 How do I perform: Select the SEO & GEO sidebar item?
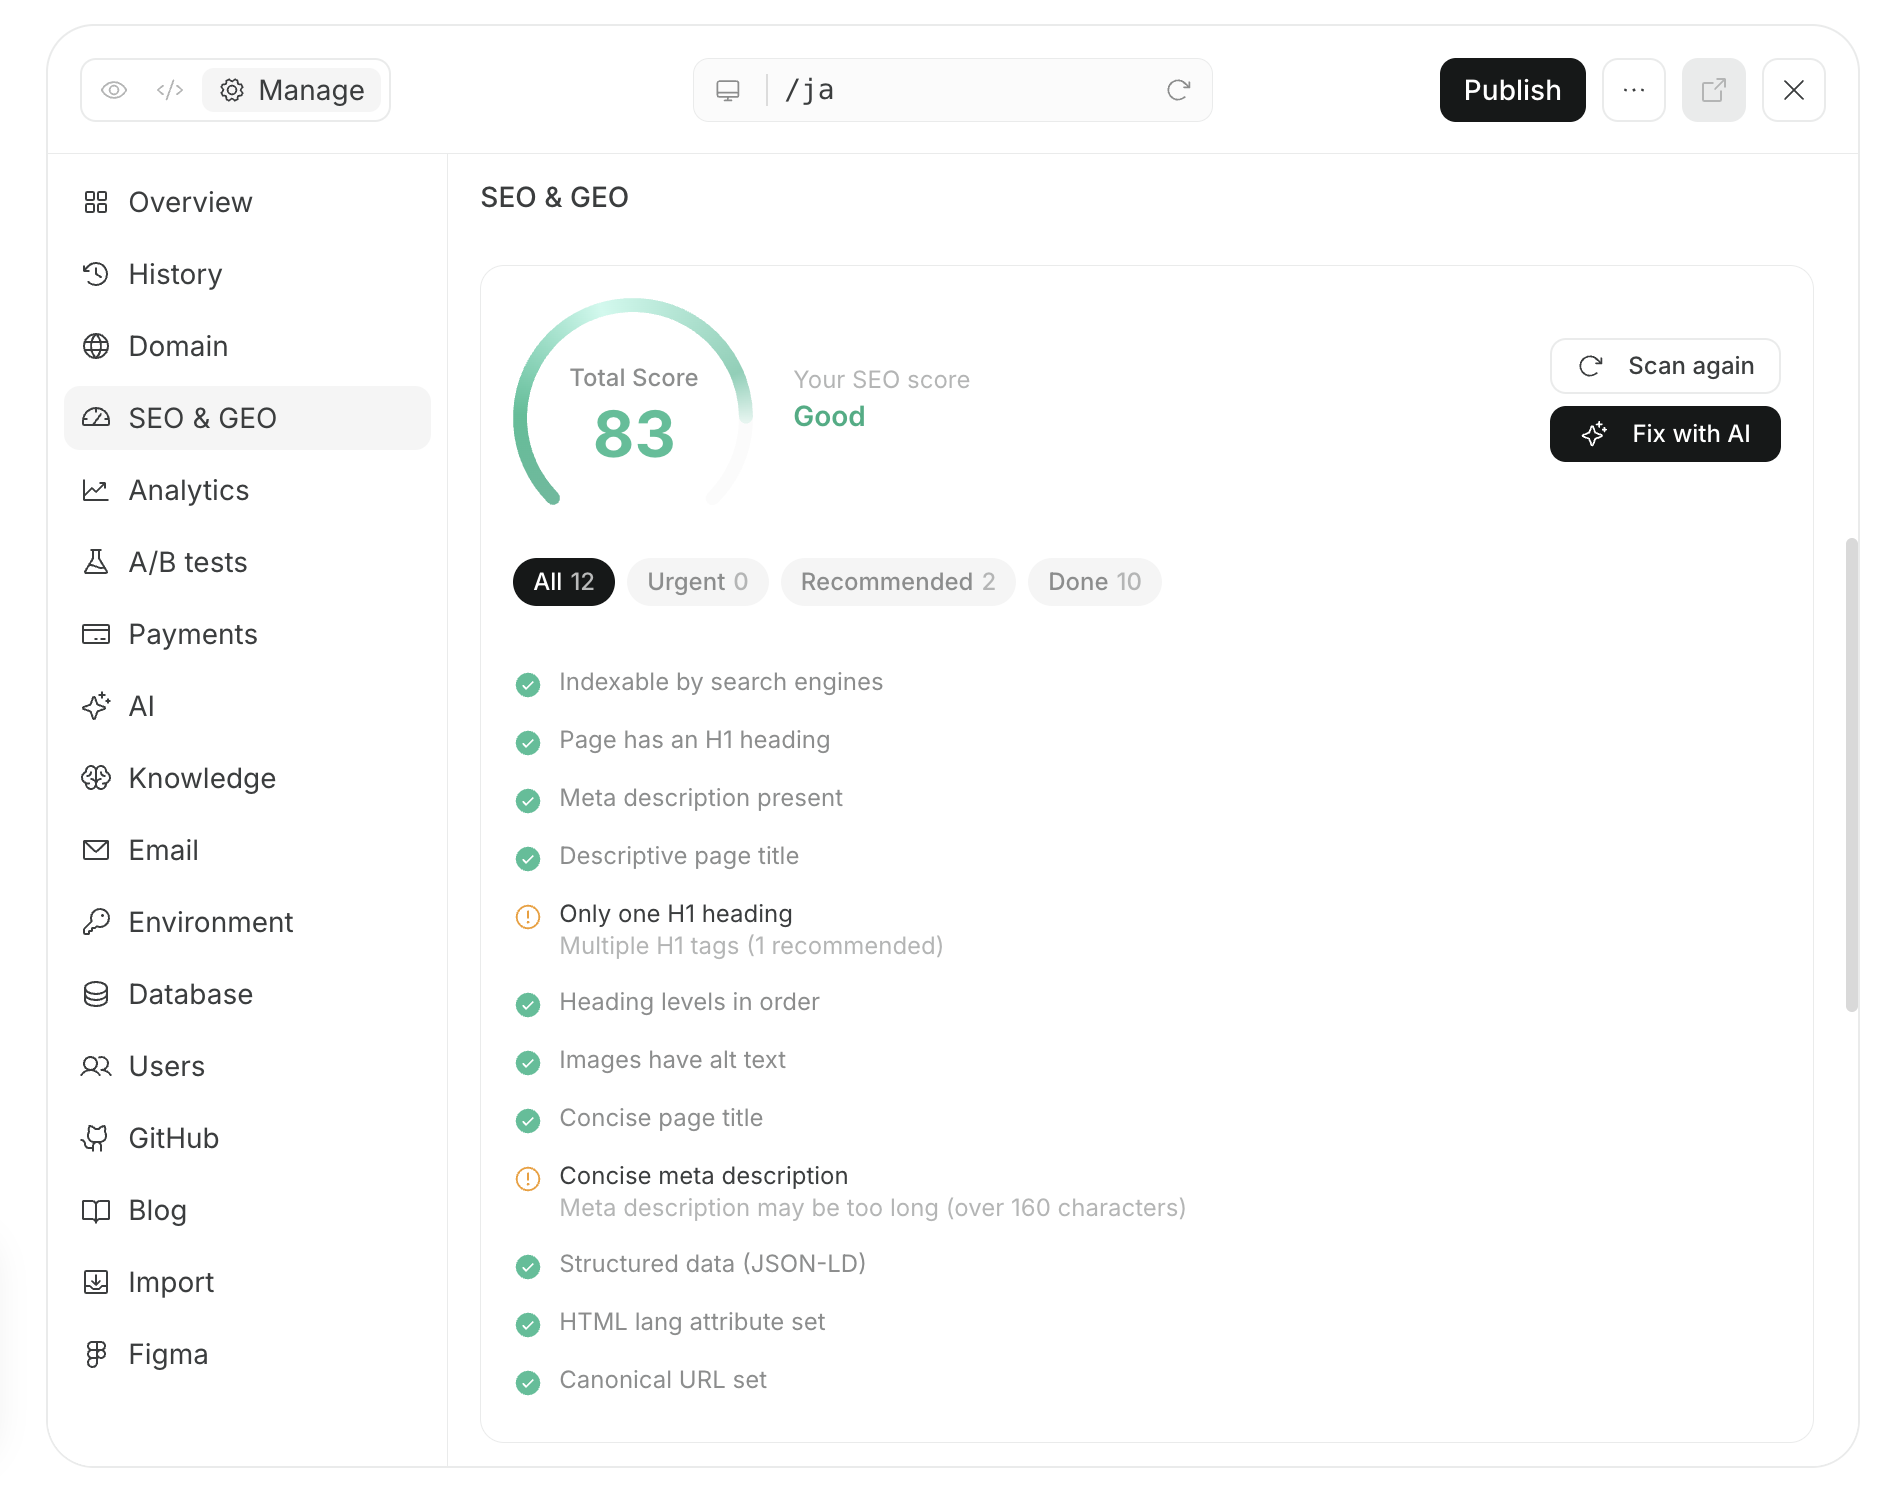coord(247,418)
